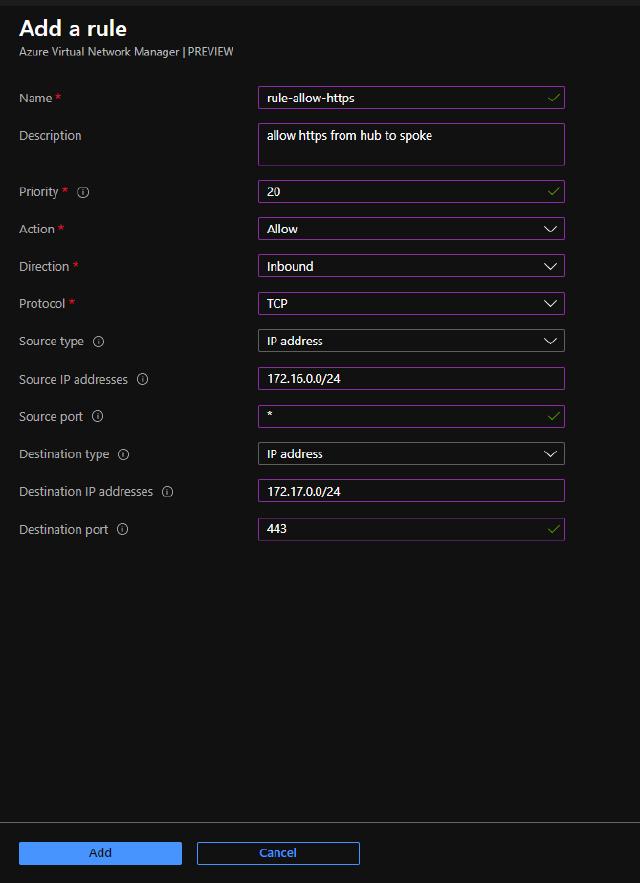640x883 pixels.
Task: Click the Destination port info icon
Action: pyautogui.click(x=122, y=530)
